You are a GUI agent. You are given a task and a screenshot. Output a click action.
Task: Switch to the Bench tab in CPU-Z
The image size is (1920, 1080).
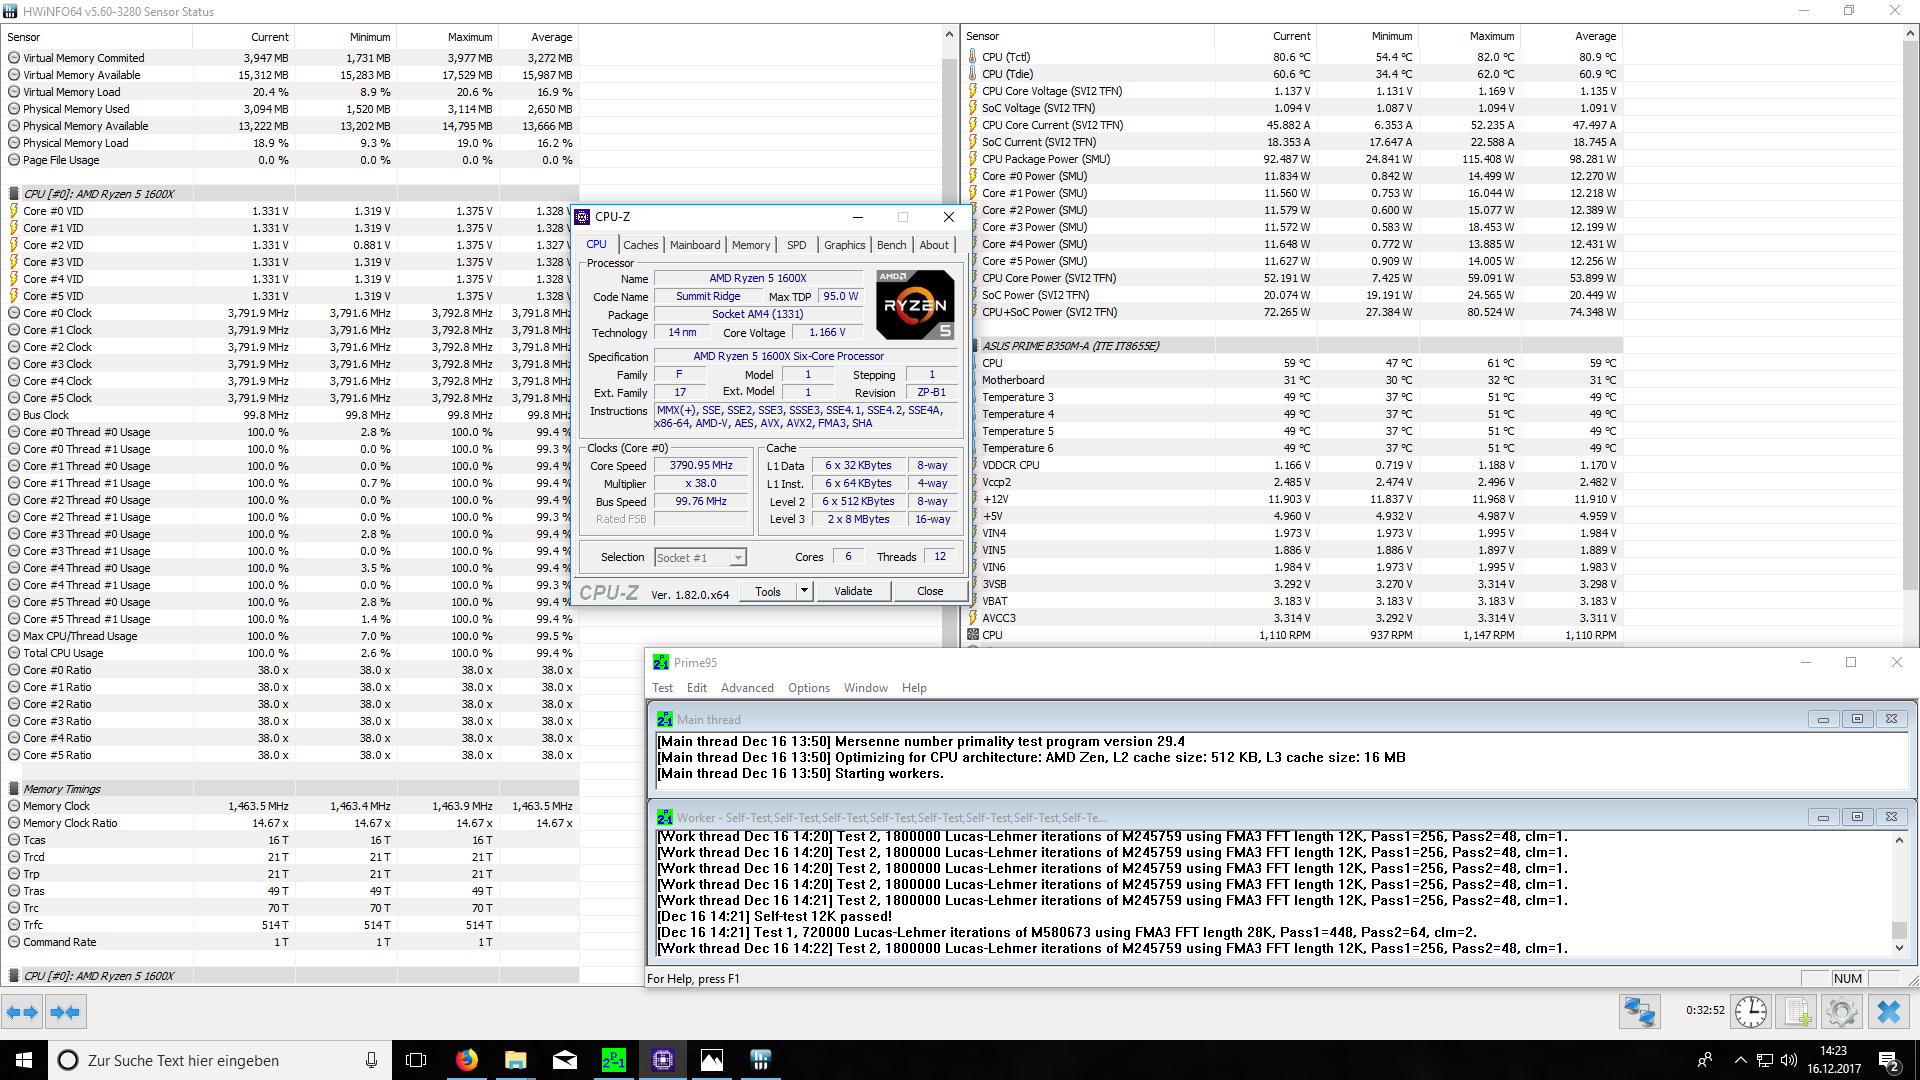tap(892, 245)
